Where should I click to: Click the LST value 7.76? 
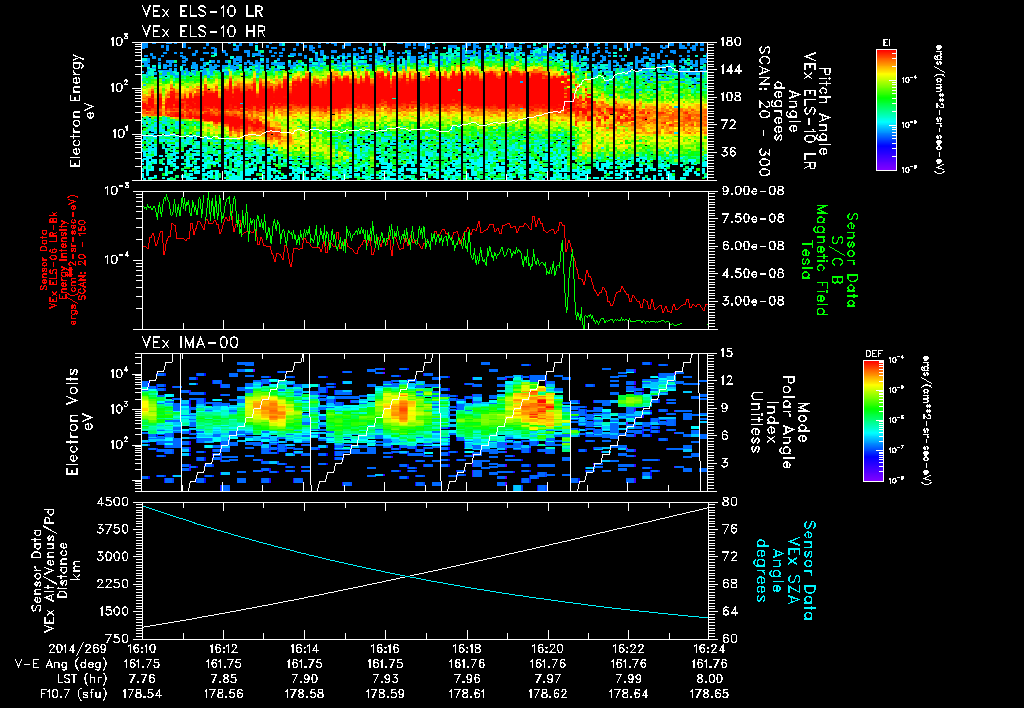(142, 679)
